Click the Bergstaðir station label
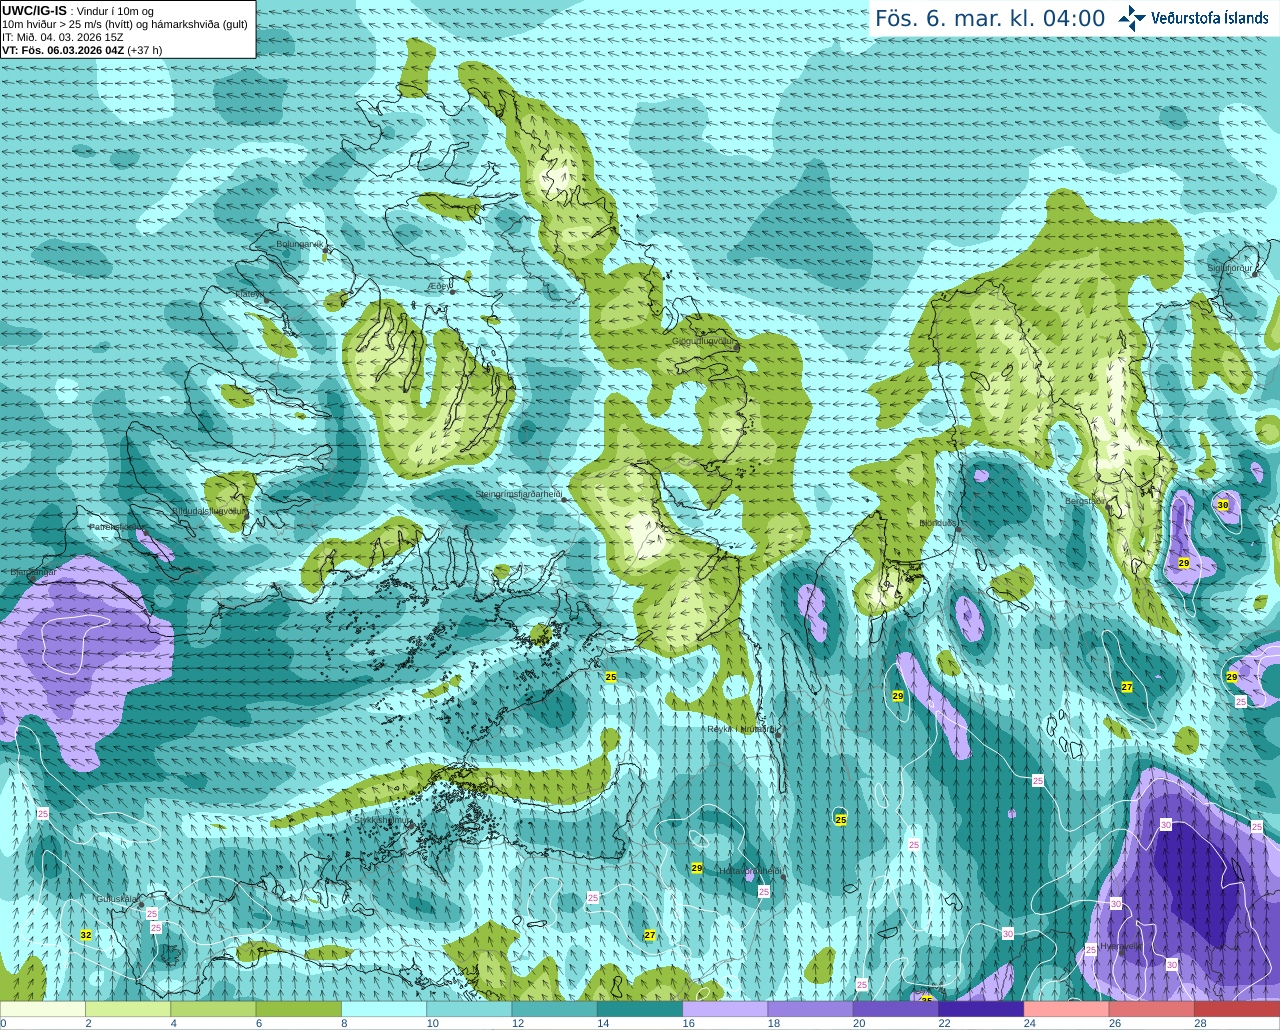The width and height of the screenshot is (1280, 1030). tap(1085, 501)
